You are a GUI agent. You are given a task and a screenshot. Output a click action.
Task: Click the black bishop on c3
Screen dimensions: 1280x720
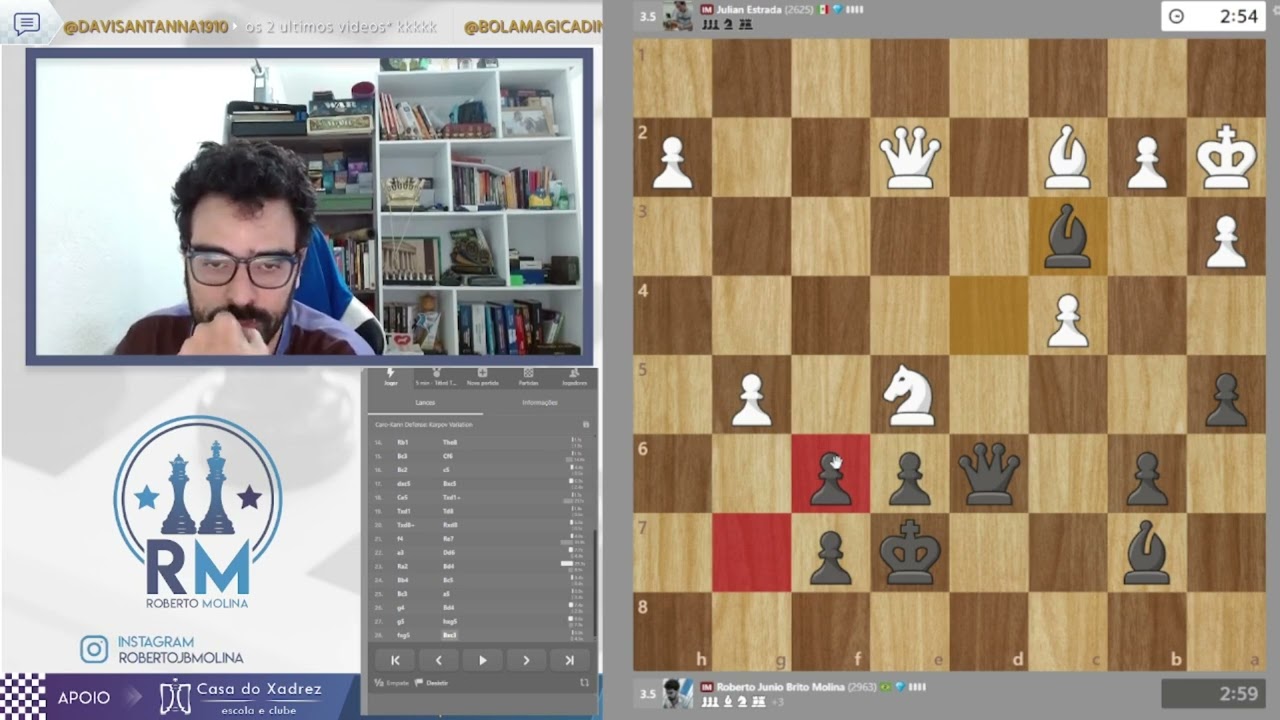[x=1067, y=237]
